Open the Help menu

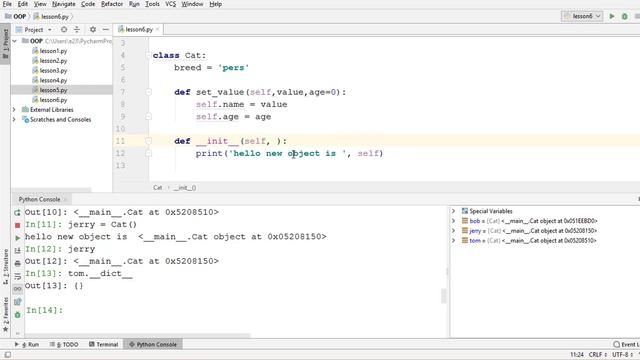(216, 4)
